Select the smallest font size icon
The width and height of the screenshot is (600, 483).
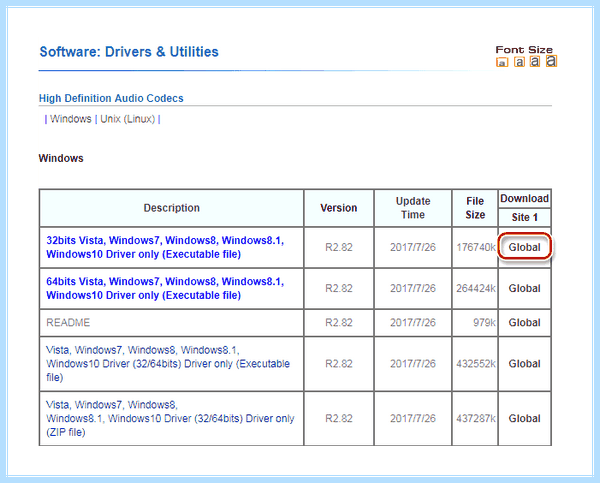click(502, 62)
